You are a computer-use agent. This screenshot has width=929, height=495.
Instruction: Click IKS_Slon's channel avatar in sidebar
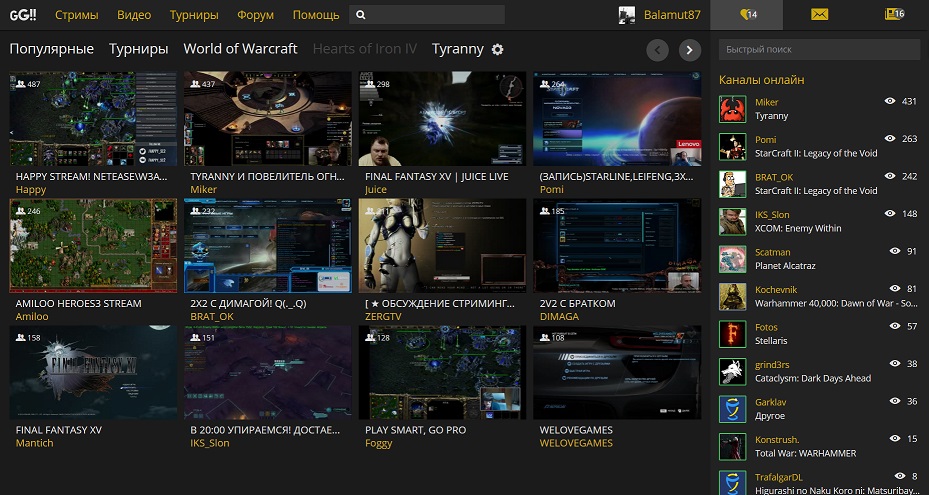732,222
